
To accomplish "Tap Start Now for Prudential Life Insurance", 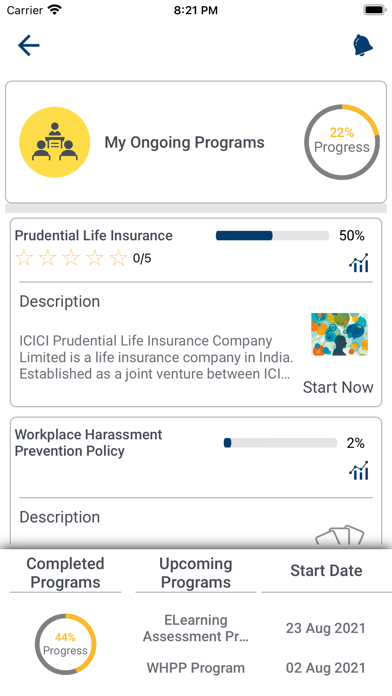I will click(338, 387).
